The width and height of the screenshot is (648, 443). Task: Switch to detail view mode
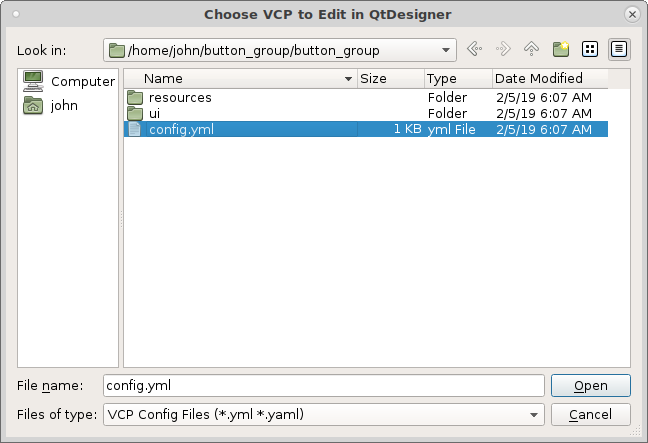point(619,49)
